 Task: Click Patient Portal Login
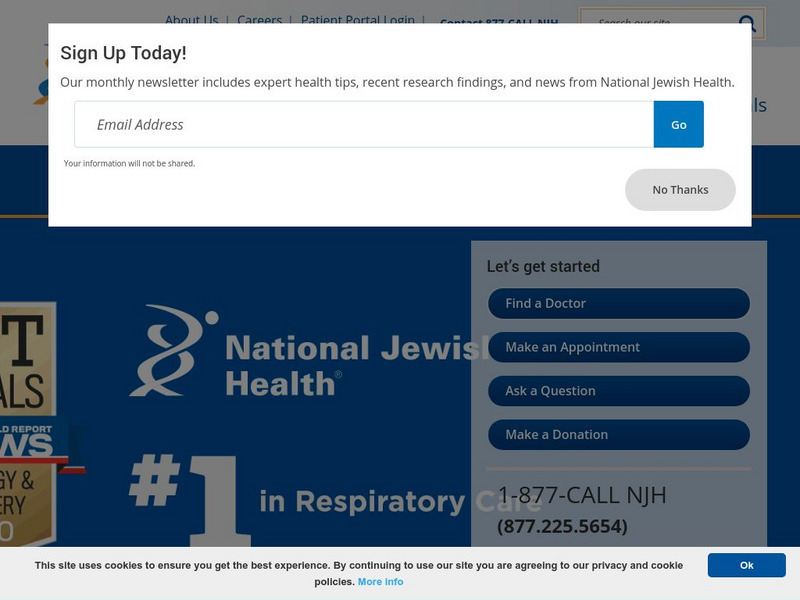click(x=359, y=19)
